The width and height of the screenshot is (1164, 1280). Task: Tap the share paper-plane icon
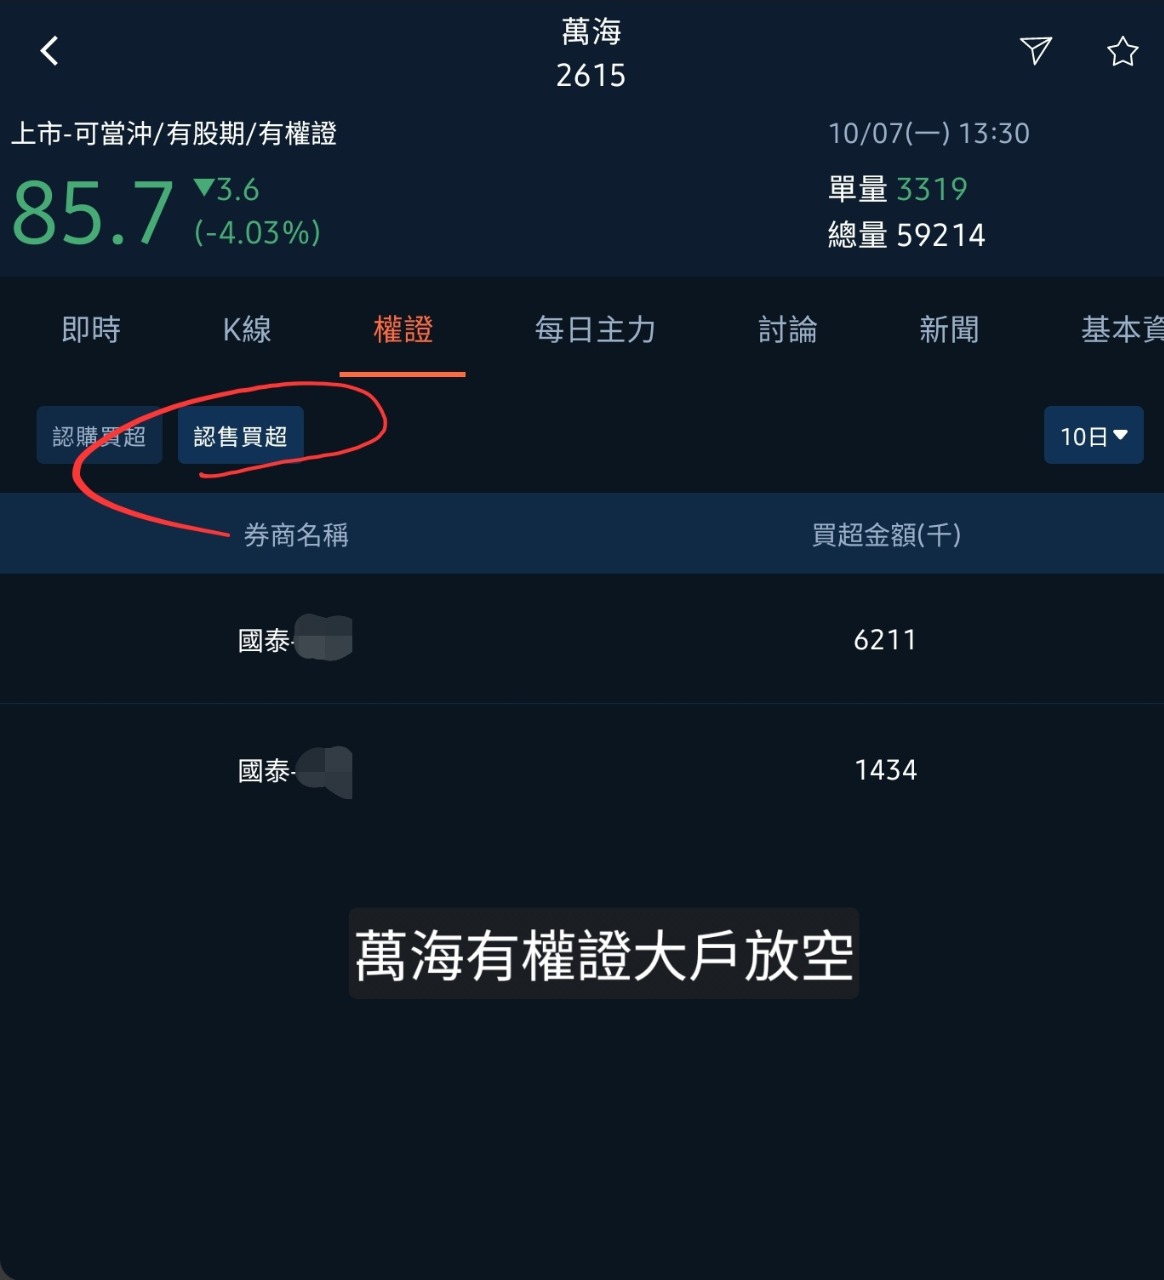1035,50
